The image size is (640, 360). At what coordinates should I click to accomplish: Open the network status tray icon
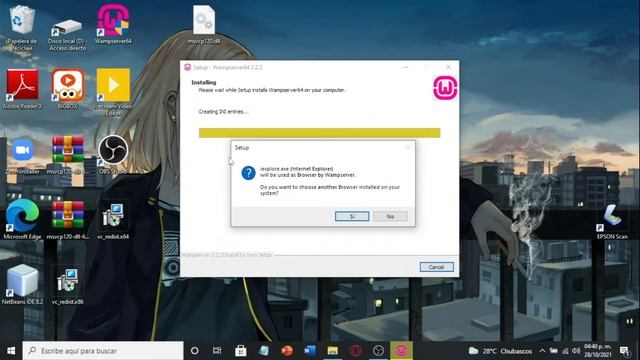pyautogui.click(x=565, y=351)
